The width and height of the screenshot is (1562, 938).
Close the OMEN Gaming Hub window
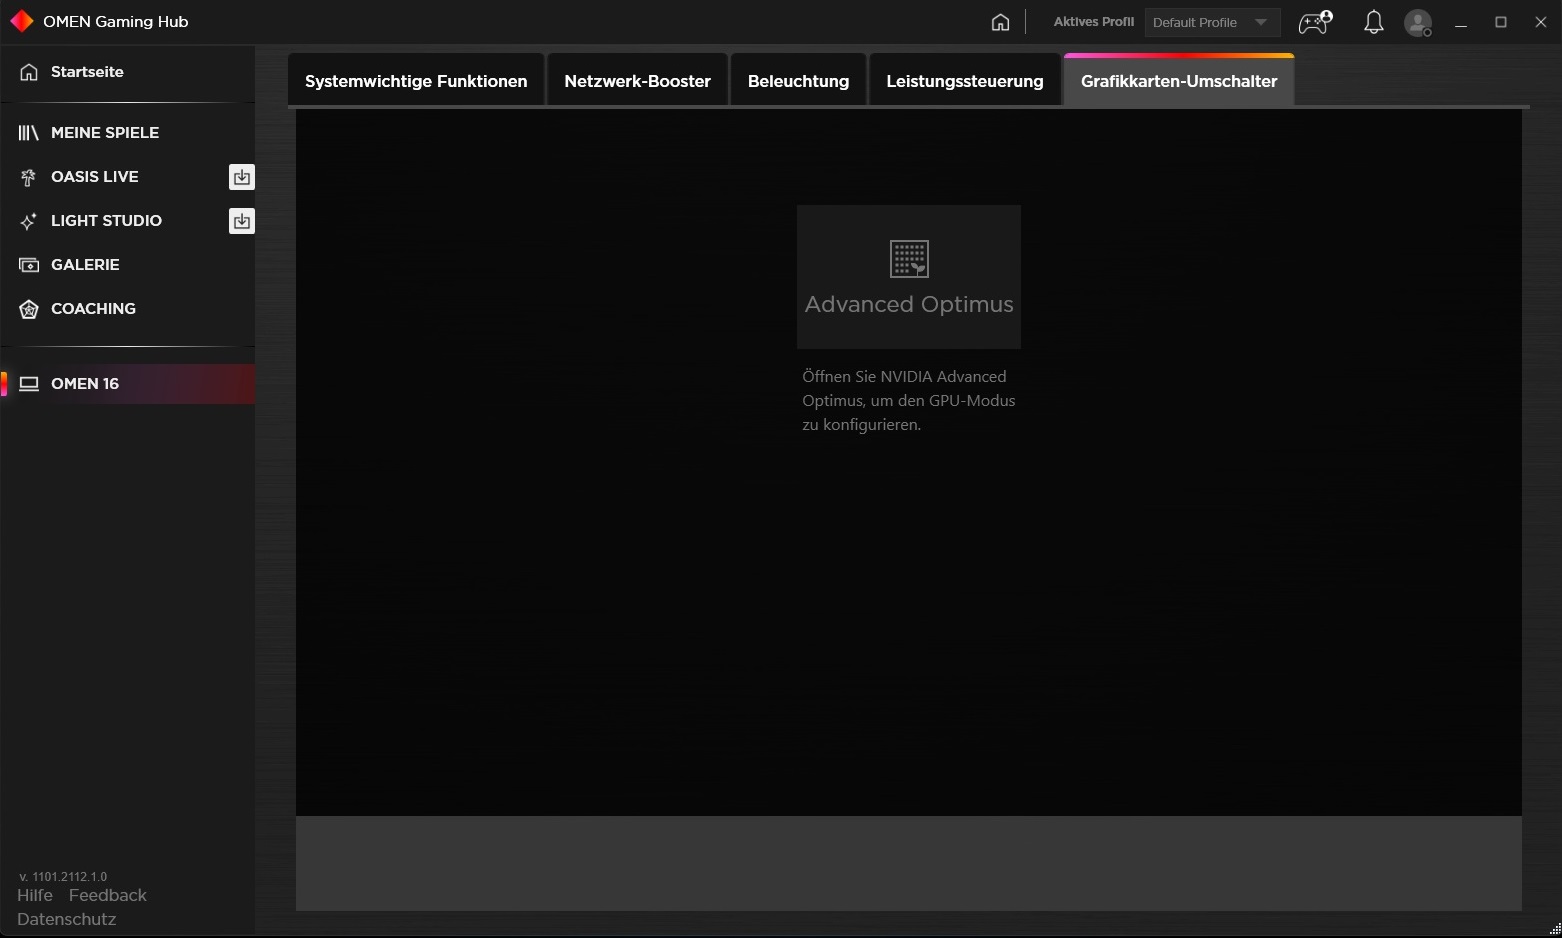tap(1541, 22)
